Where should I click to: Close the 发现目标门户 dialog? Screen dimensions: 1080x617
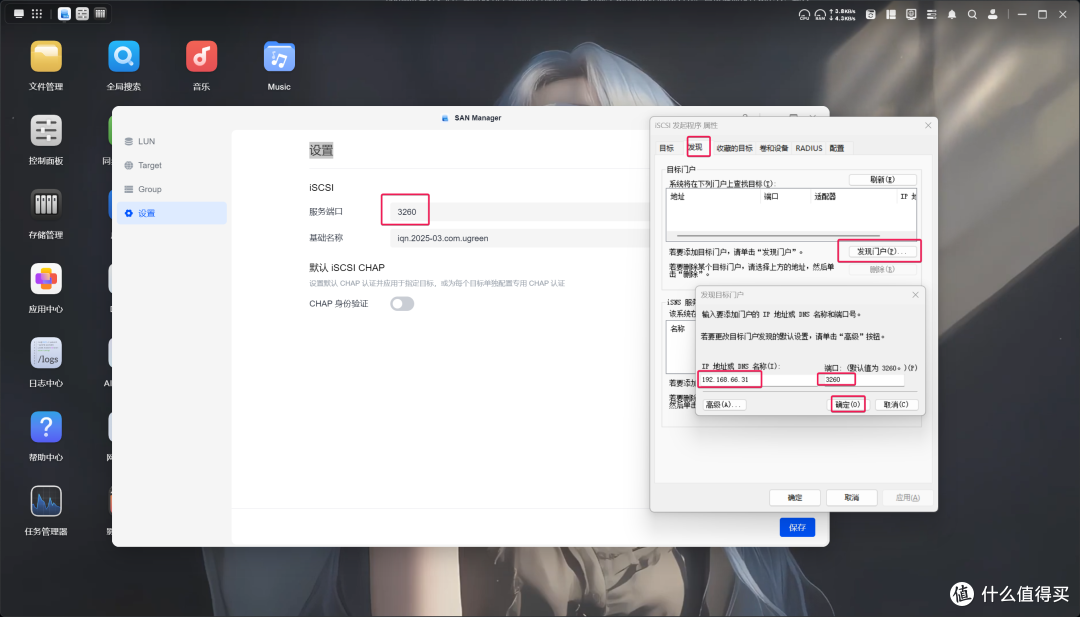[x=915, y=295]
